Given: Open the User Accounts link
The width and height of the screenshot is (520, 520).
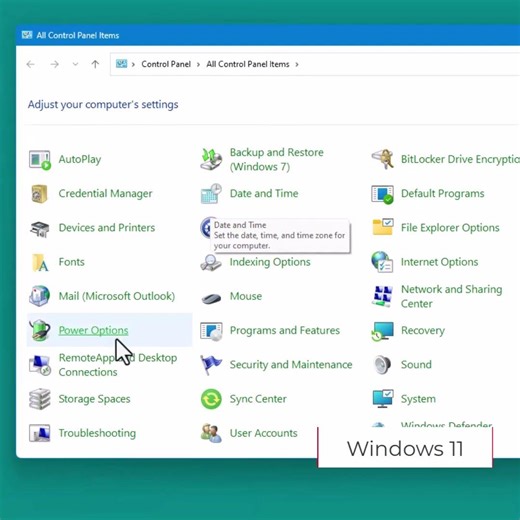Looking at the screenshot, I should (263, 433).
